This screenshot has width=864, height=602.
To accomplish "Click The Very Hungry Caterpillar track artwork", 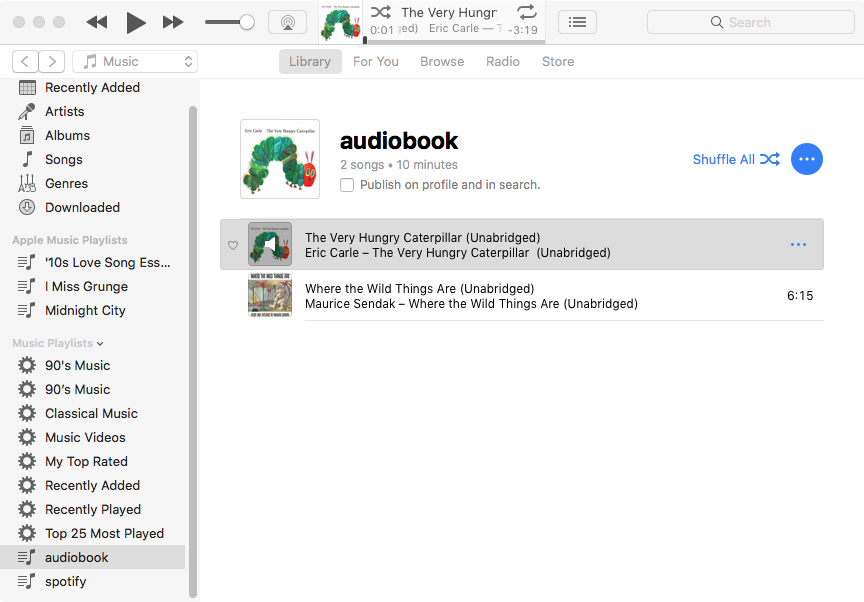I will pyautogui.click(x=270, y=244).
